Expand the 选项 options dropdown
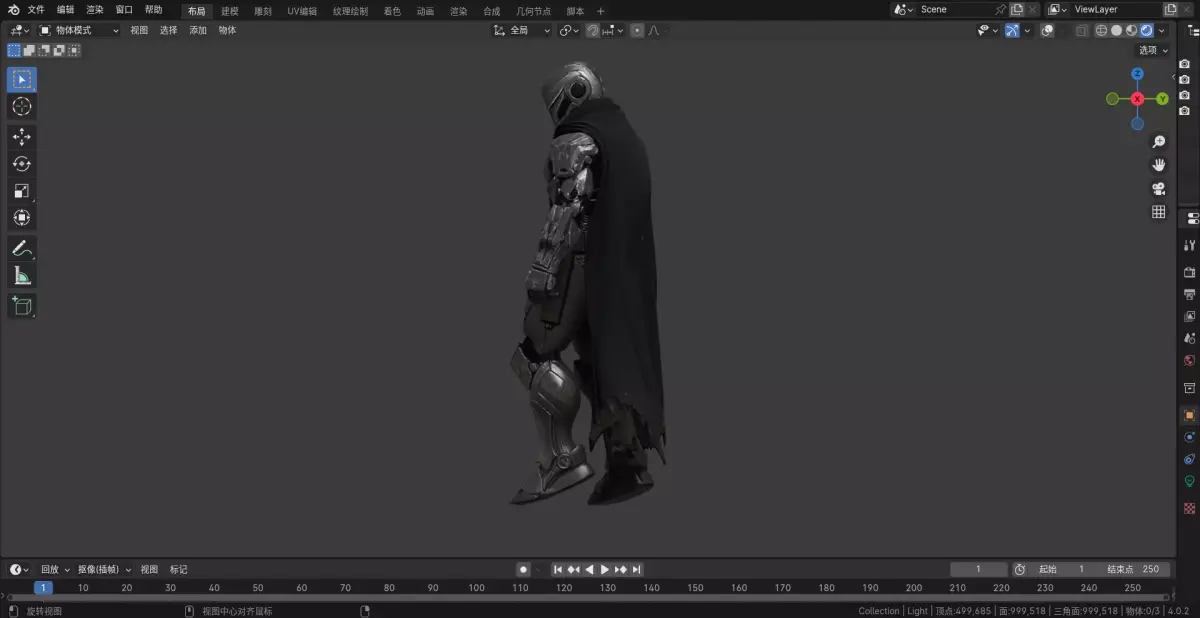 (1153, 50)
